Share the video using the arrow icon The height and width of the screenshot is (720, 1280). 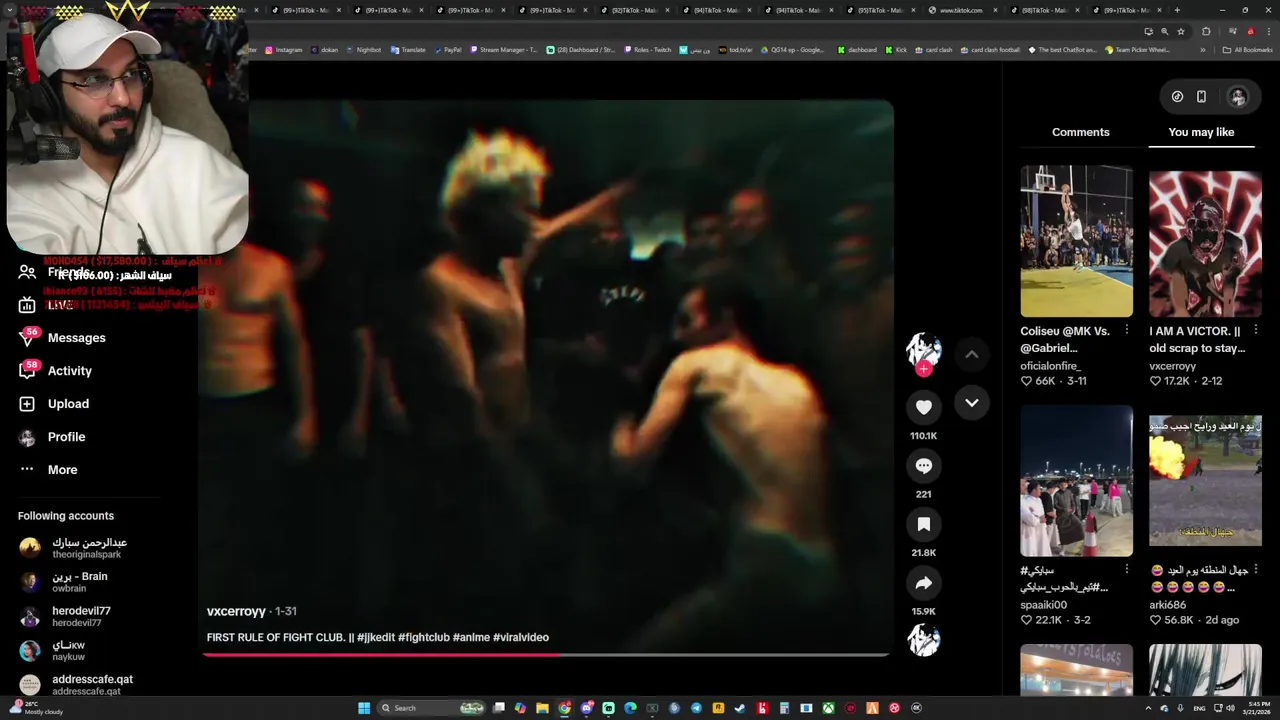coord(923,583)
